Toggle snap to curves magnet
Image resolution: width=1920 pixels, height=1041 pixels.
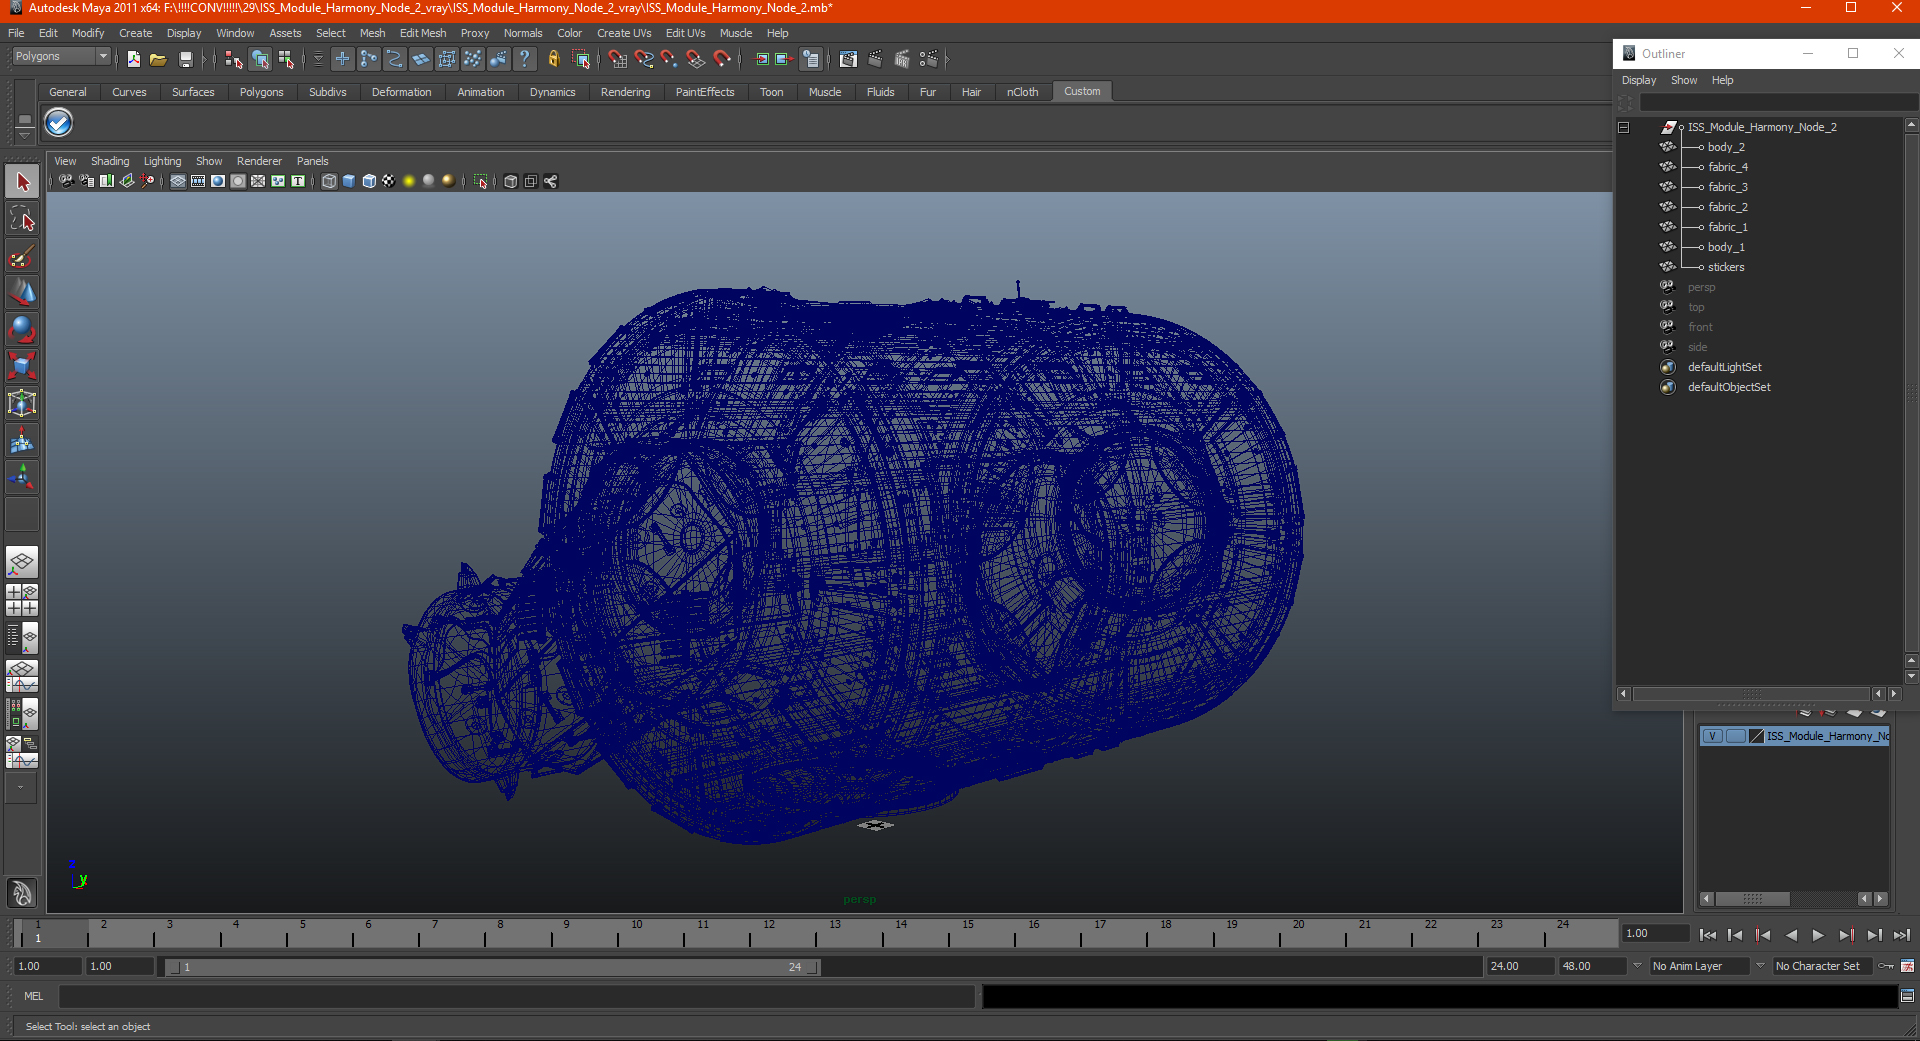[644, 60]
